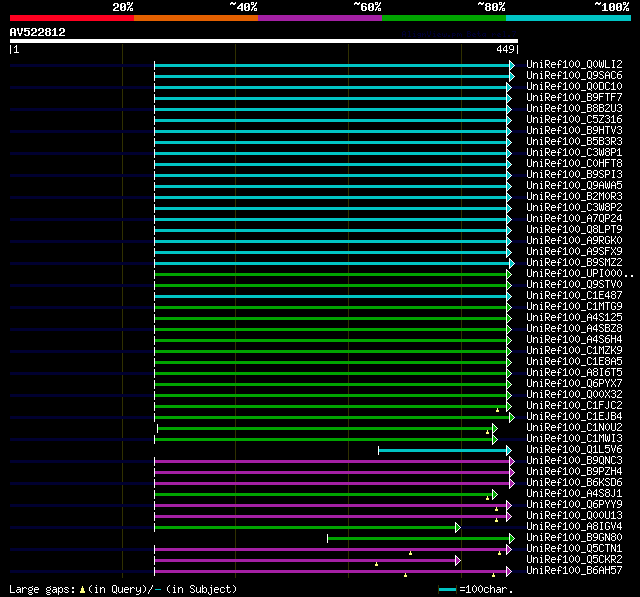
Task: Click the 'Large gaps' legend text
Action: pyautogui.click(x=42, y=590)
